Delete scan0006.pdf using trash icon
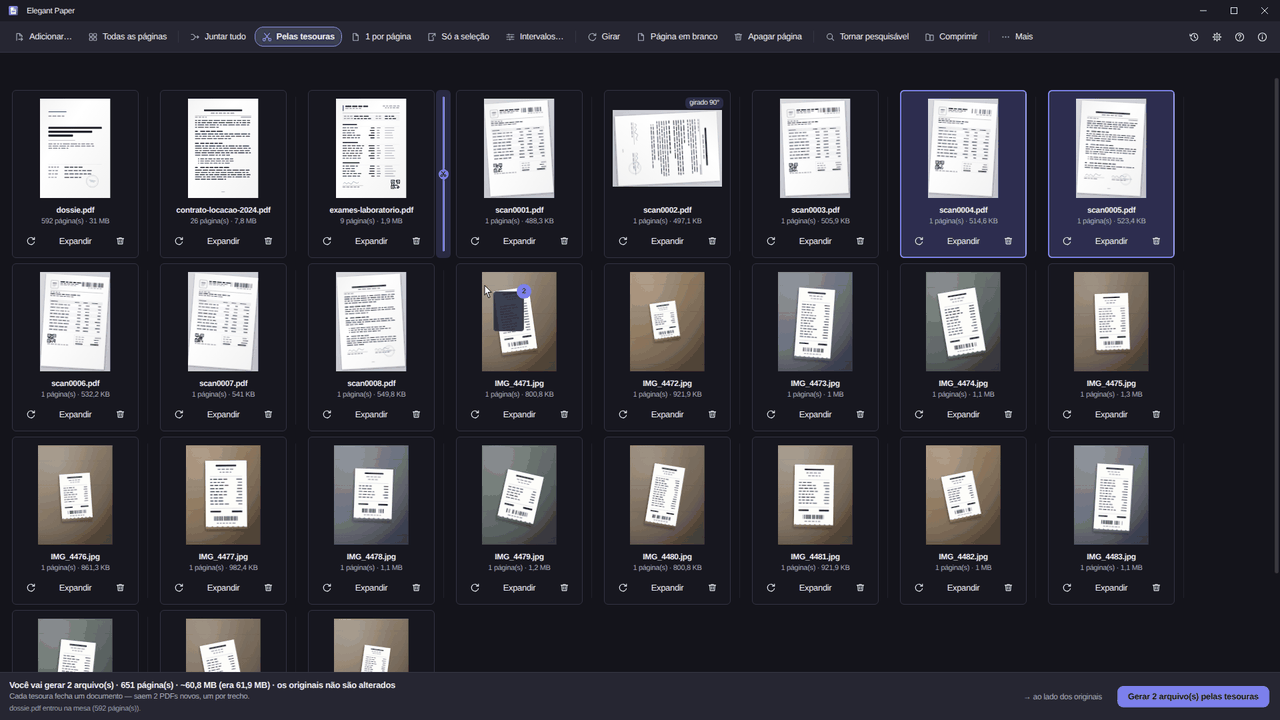 tap(120, 414)
